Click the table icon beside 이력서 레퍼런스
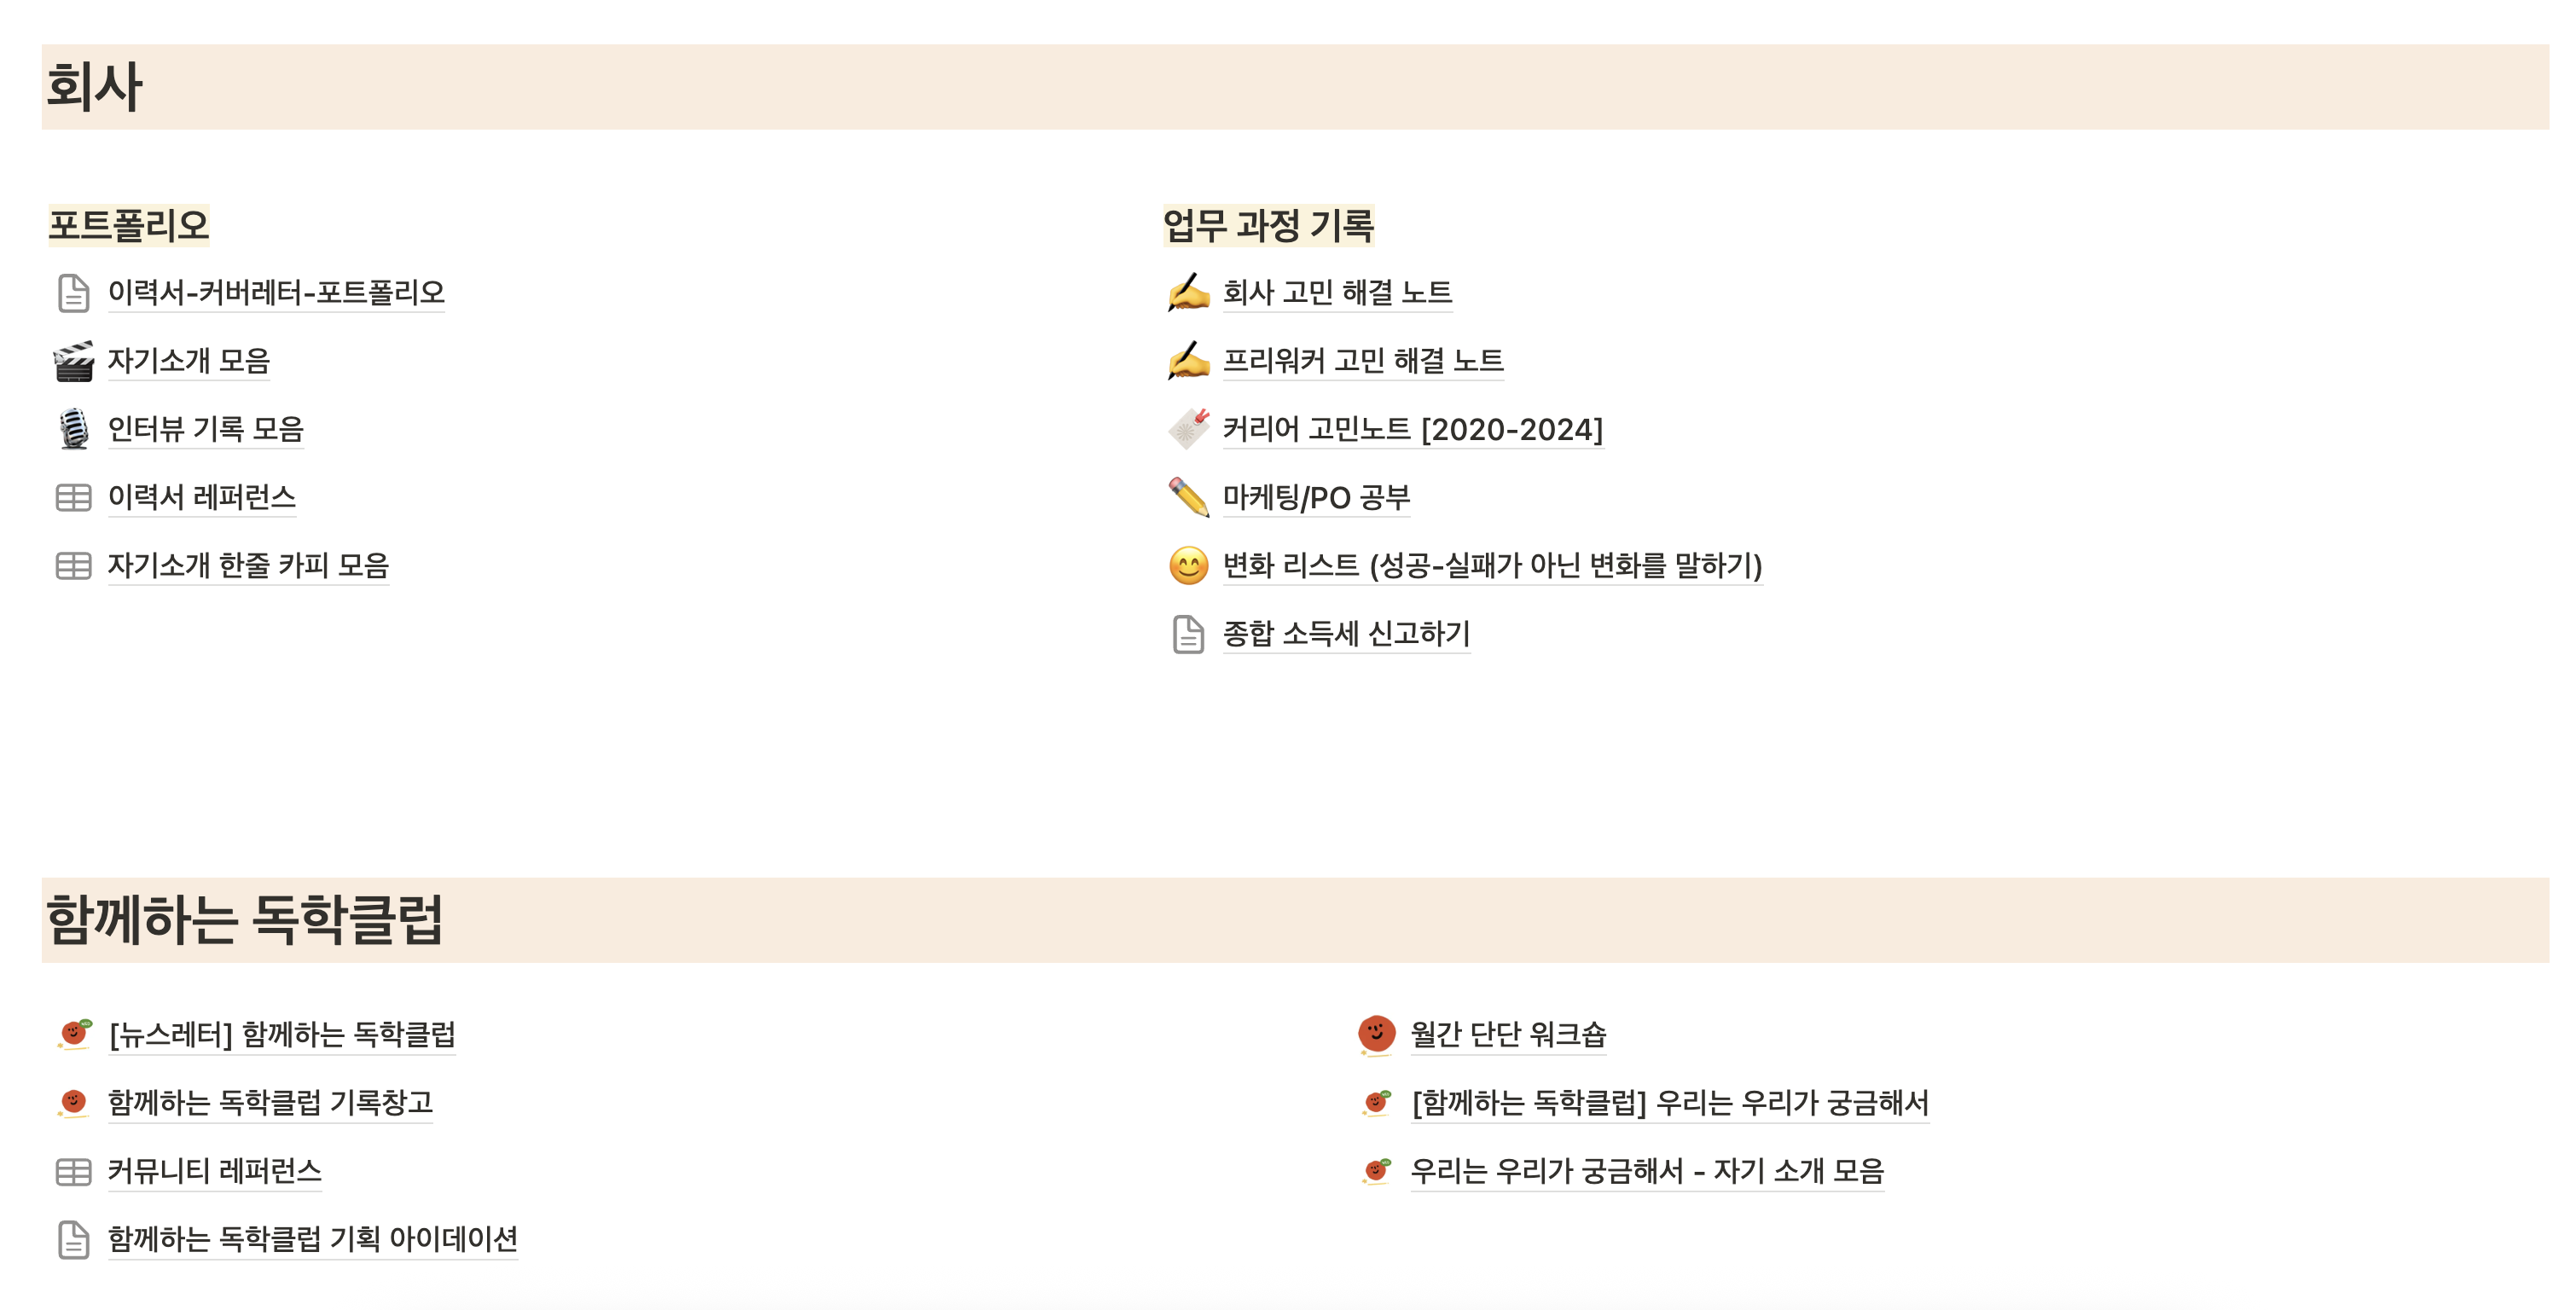 (x=73, y=497)
